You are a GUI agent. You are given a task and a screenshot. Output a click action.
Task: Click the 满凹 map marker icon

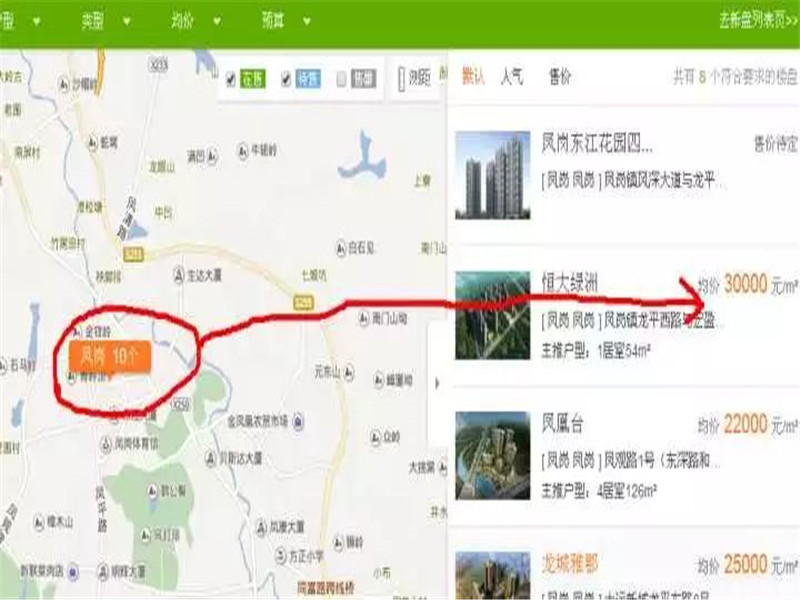[212, 156]
